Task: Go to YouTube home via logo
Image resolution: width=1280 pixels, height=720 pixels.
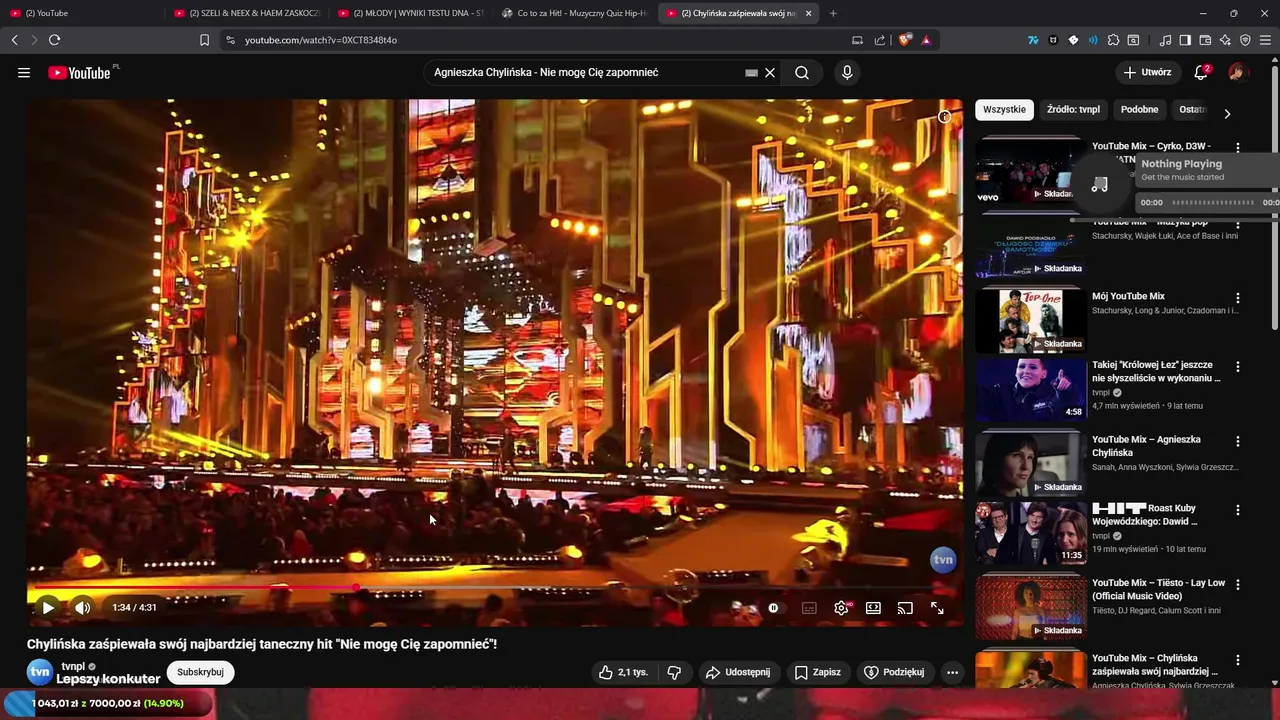Action: click(x=80, y=72)
